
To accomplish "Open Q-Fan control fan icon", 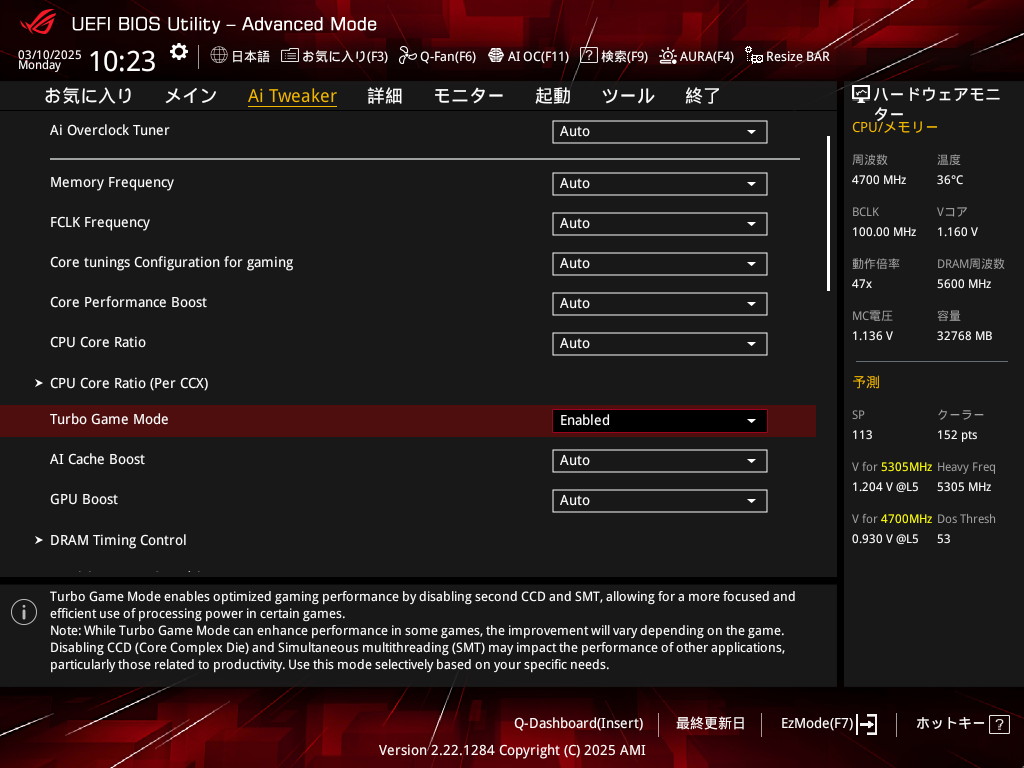I will [408, 56].
